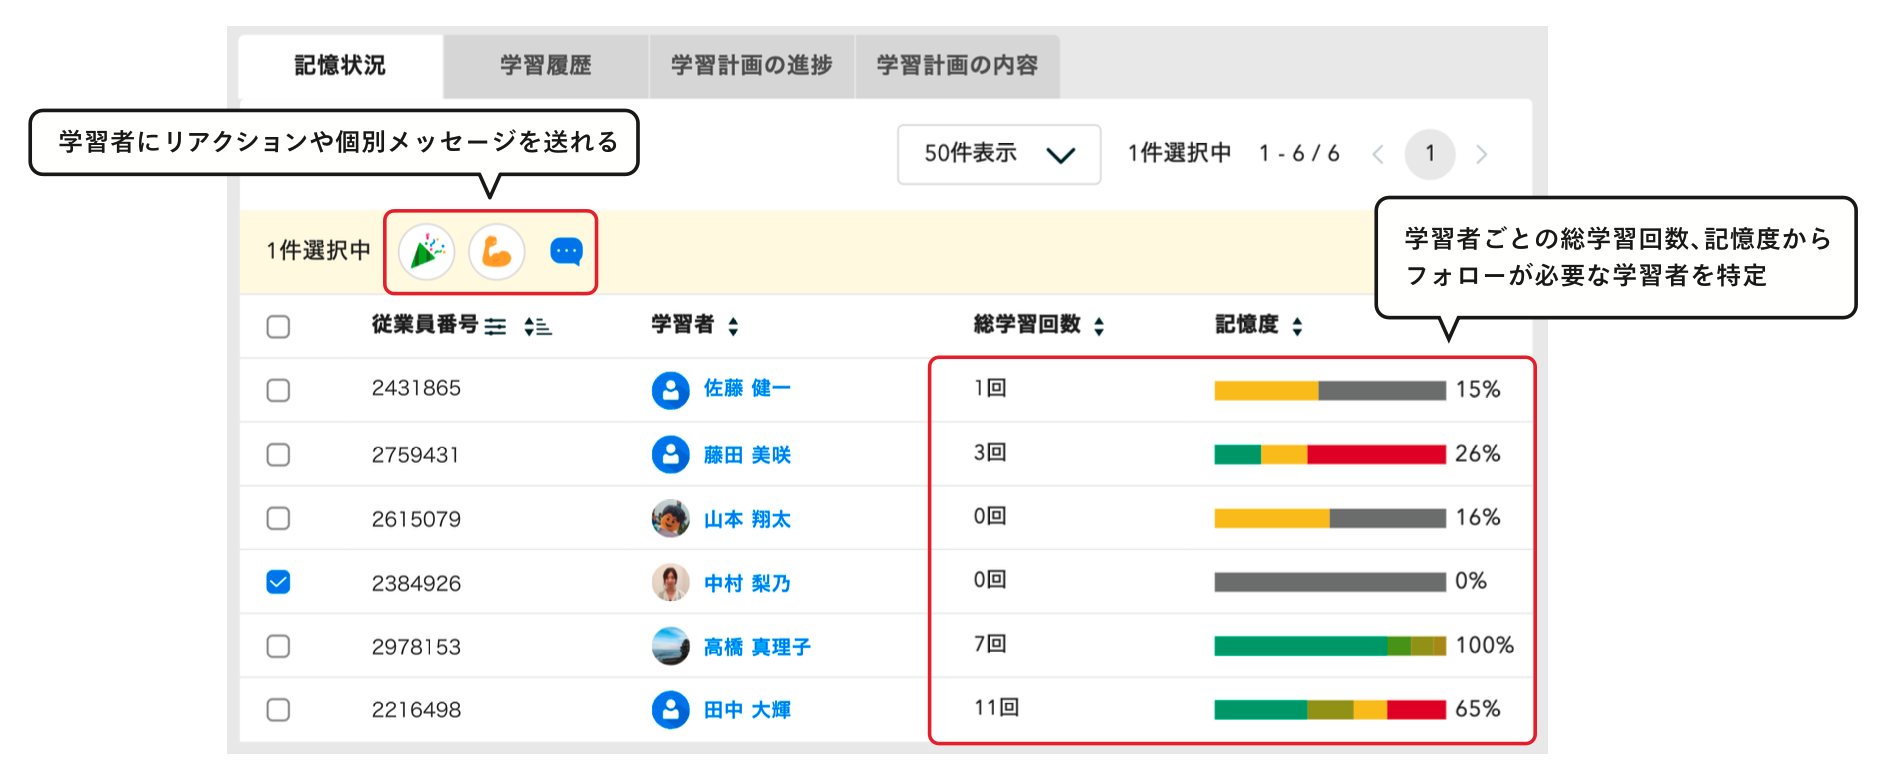Open learner 藤田 美咲's name link
This screenshot has height=781, width=1882.
tap(747, 455)
